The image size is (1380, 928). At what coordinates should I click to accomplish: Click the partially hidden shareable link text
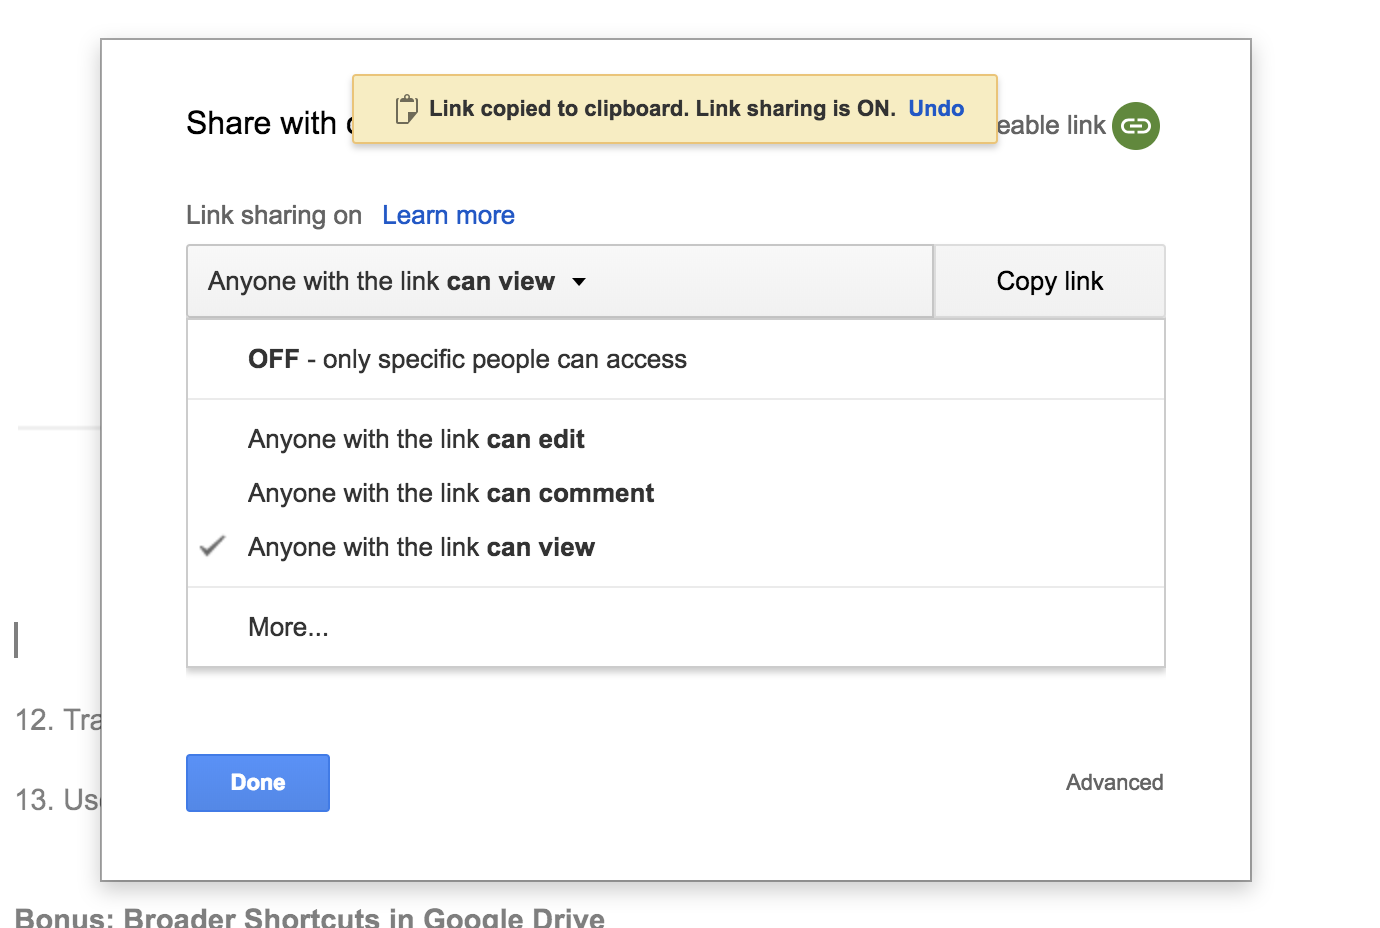coord(1052,126)
